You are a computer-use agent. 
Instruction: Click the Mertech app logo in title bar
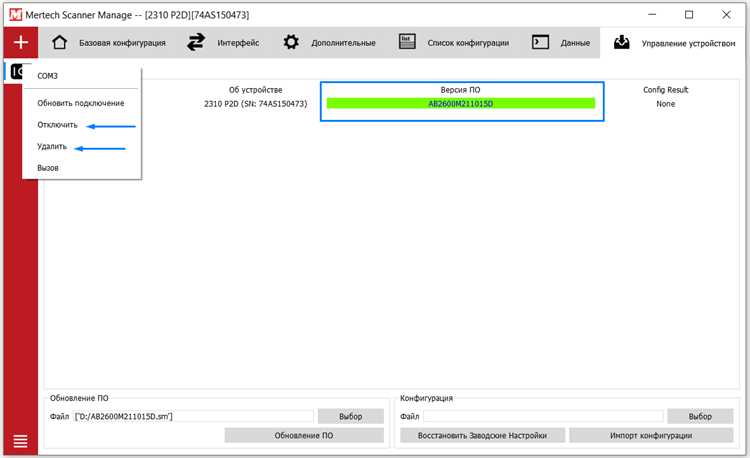point(15,15)
